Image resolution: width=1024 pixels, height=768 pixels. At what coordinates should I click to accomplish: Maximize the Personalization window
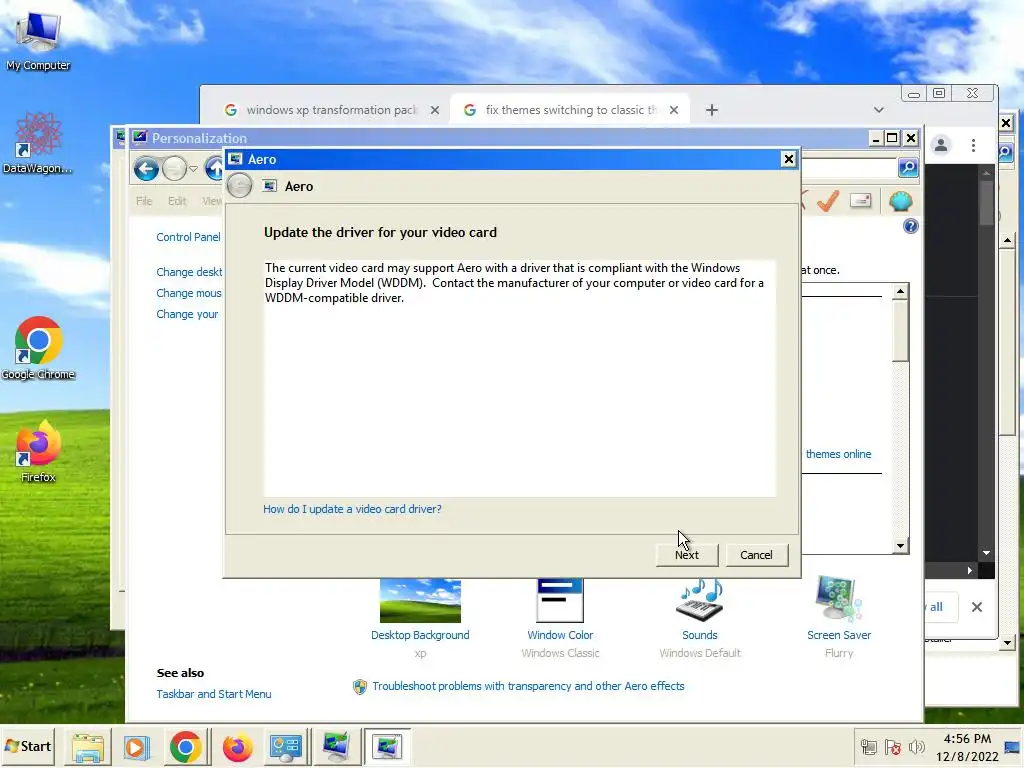click(891, 138)
